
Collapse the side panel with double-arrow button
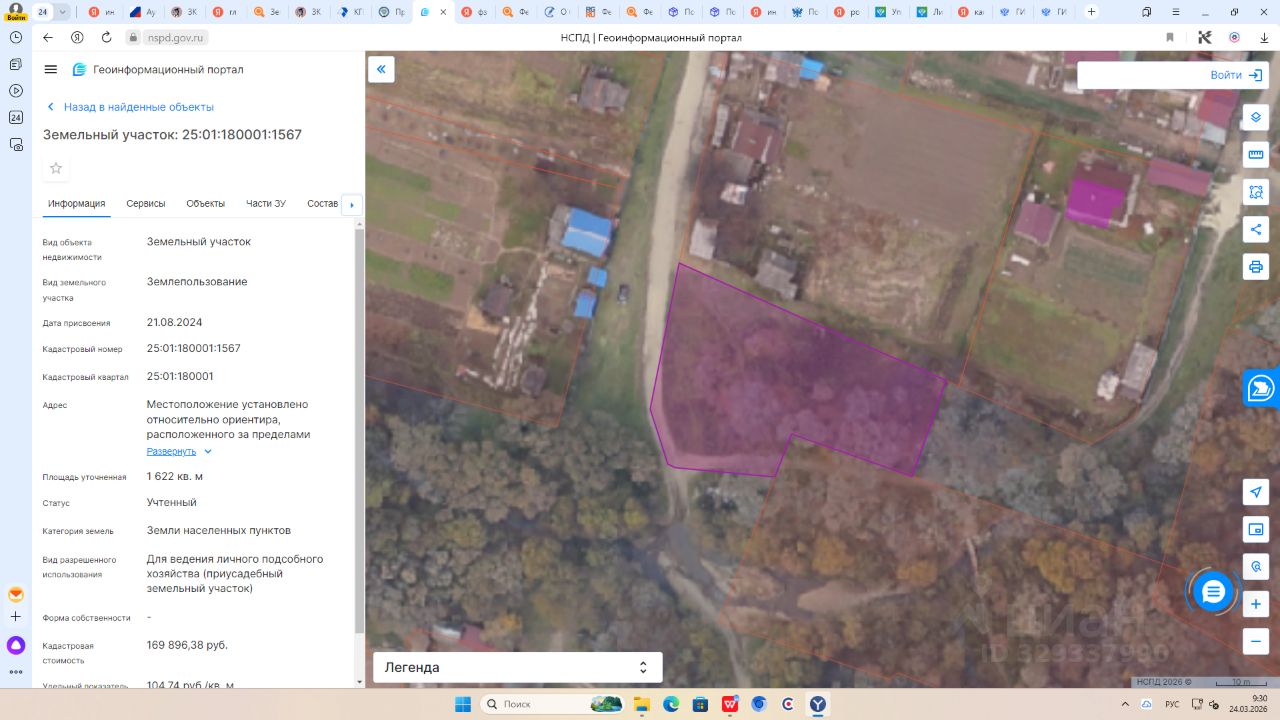(381, 69)
